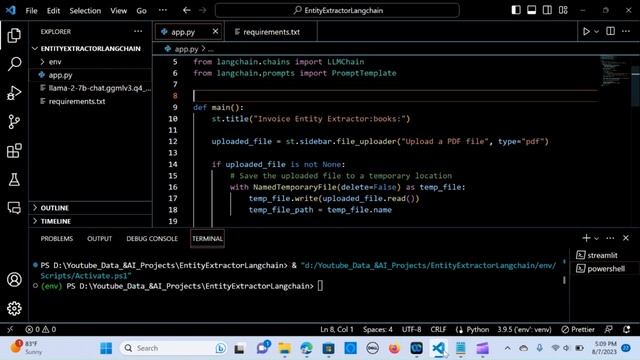Screen dimensions: 640x360
Task: Open remote window indicator in status bar
Action: 10,329
